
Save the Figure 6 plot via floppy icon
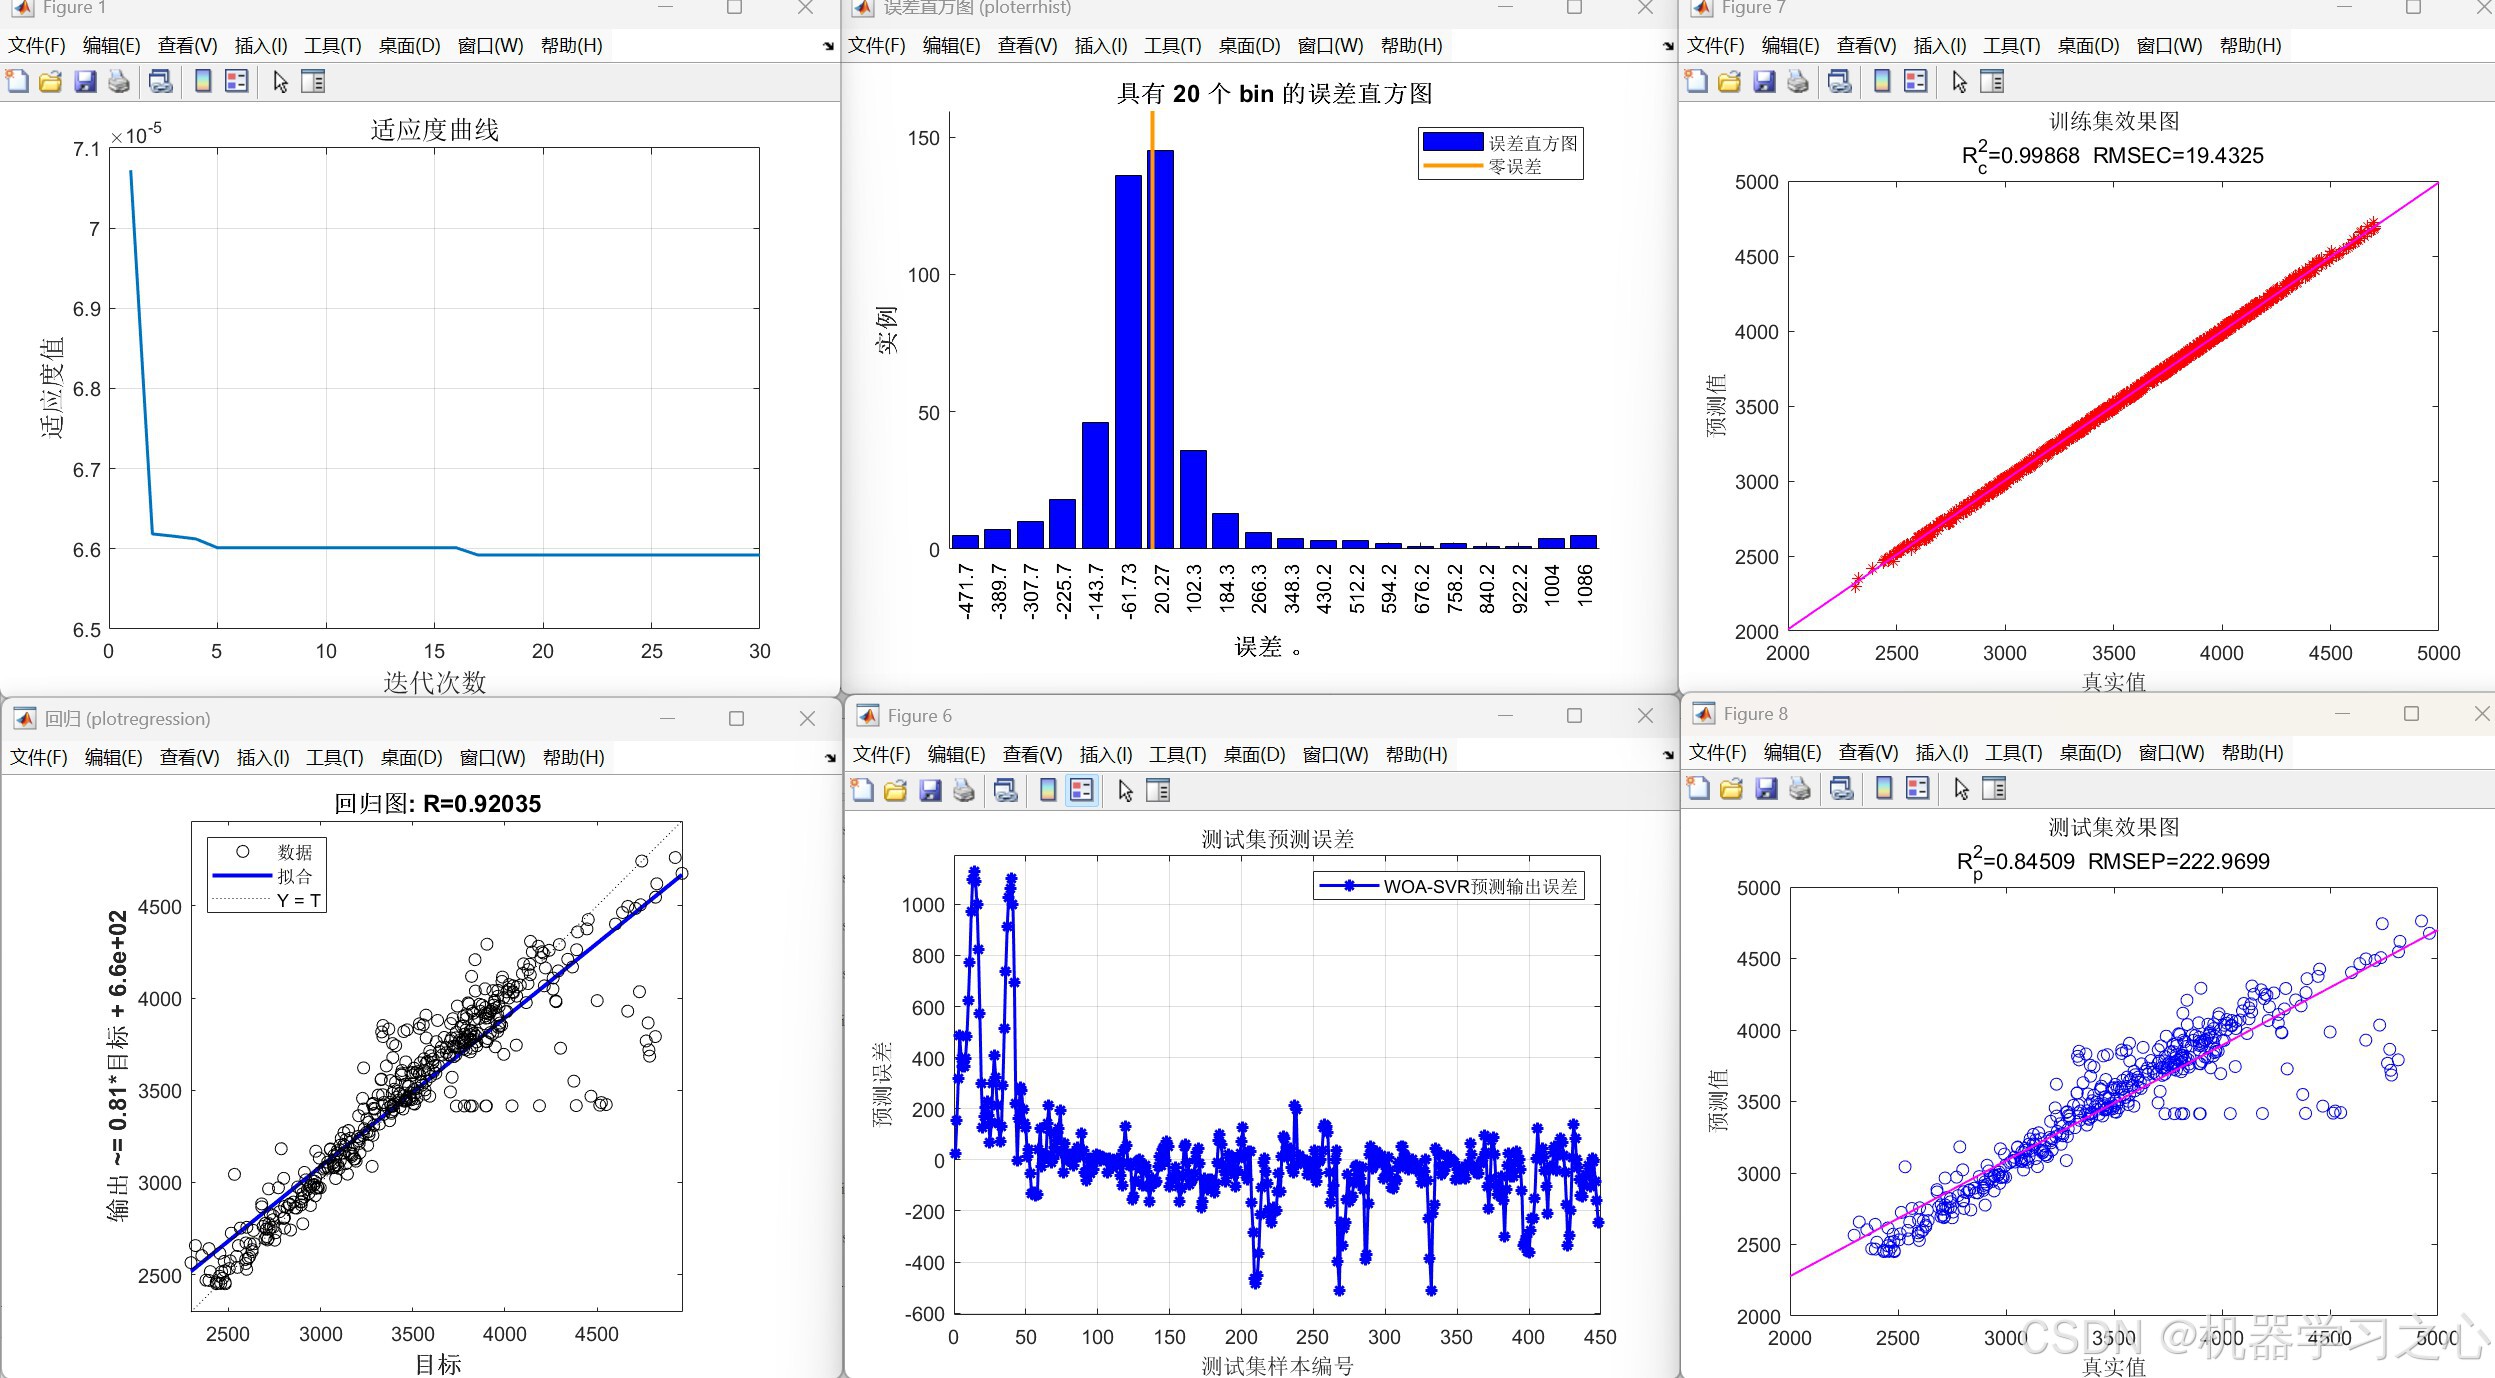click(x=930, y=791)
